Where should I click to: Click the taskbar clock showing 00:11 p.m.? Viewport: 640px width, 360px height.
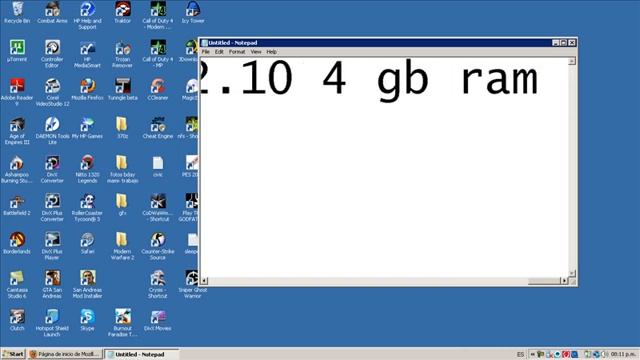(623, 354)
